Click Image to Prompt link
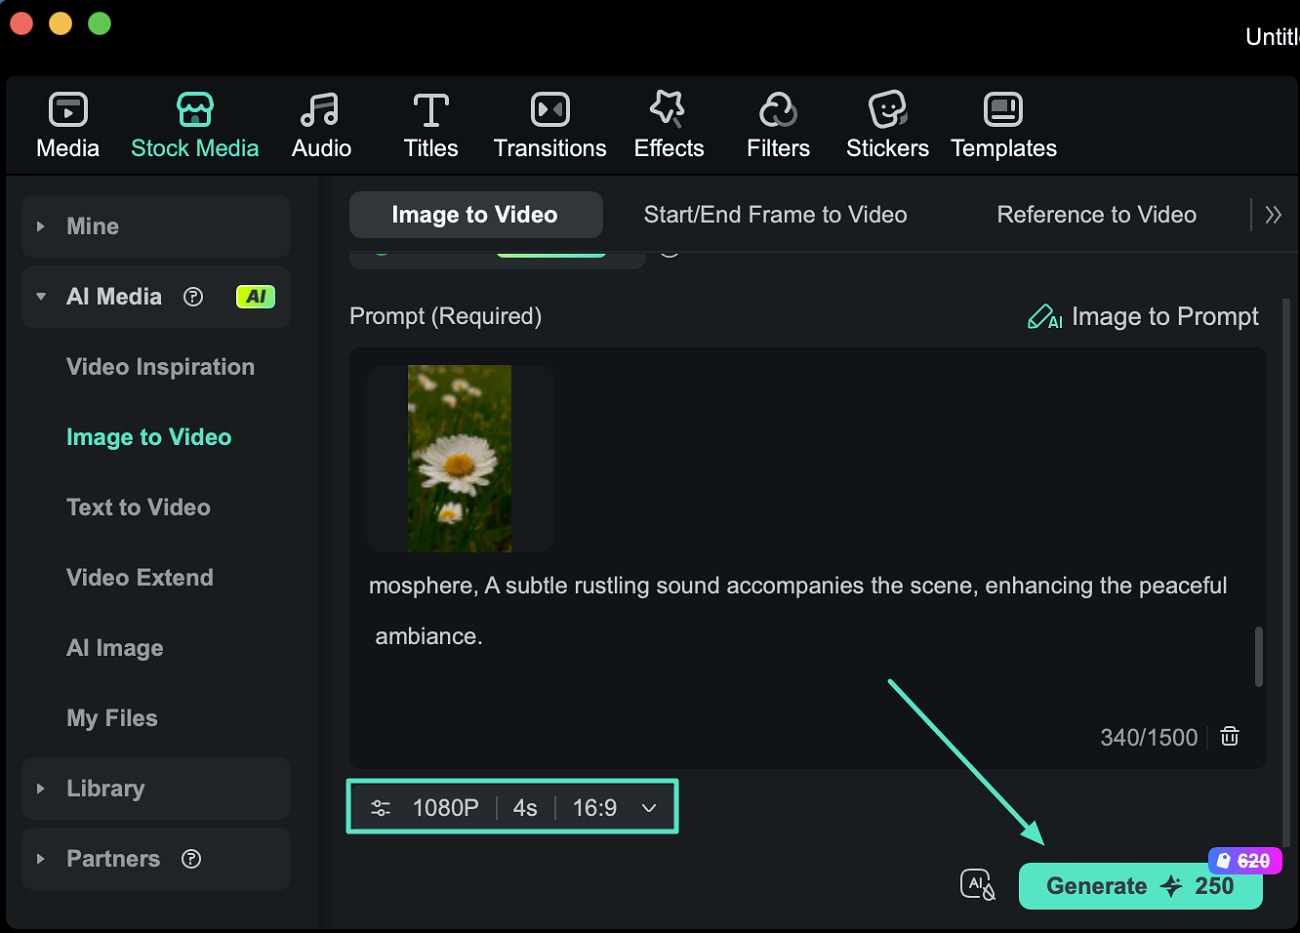The width and height of the screenshot is (1300, 933). (x=1144, y=317)
